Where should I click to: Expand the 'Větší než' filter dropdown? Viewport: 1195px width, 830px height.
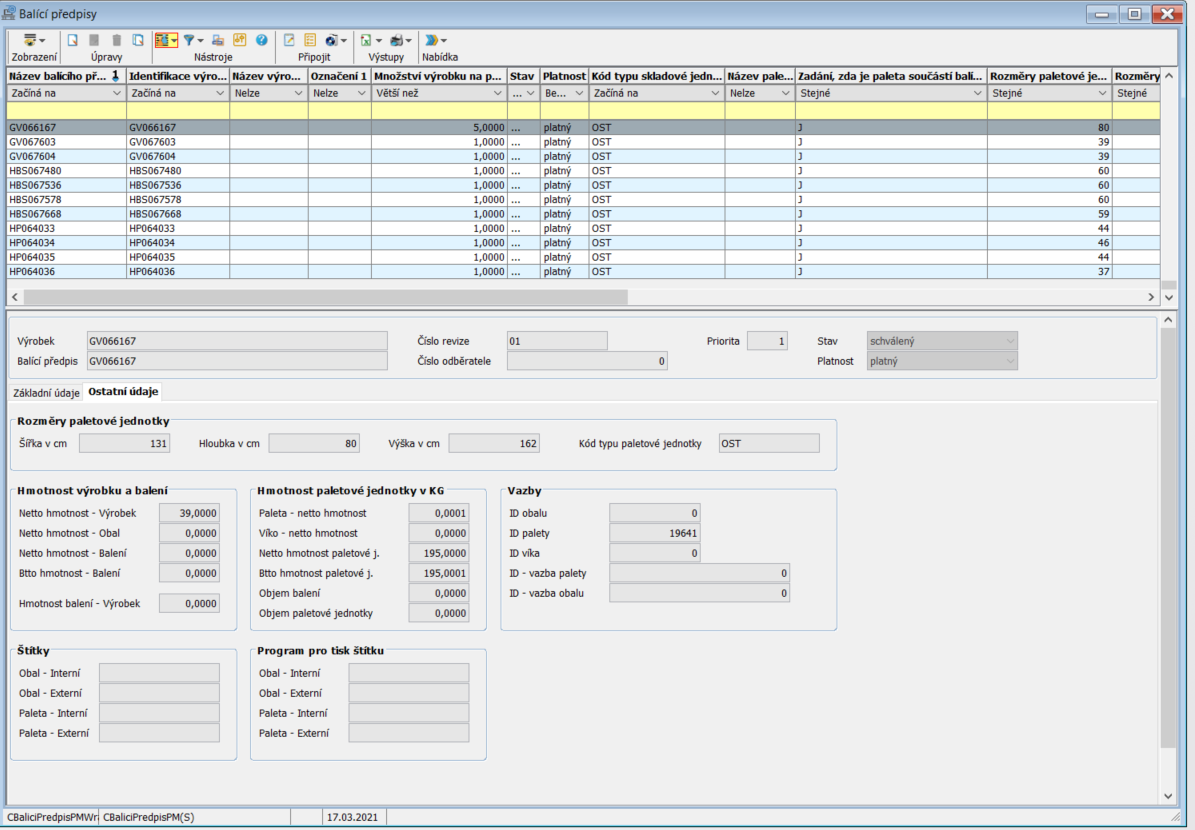click(498, 93)
